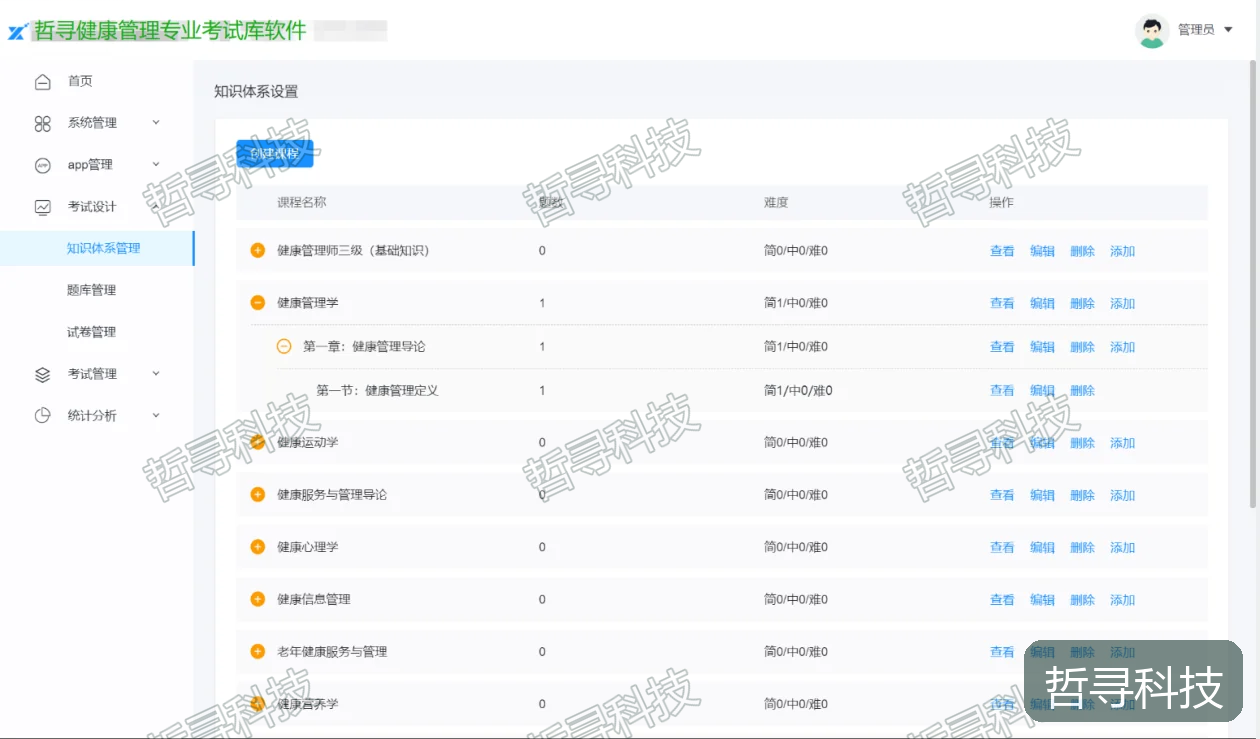Click 添加 for 第一章：健康管理导论
Image resolution: width=1260 pixels, height=739 pixels.
1122,347
